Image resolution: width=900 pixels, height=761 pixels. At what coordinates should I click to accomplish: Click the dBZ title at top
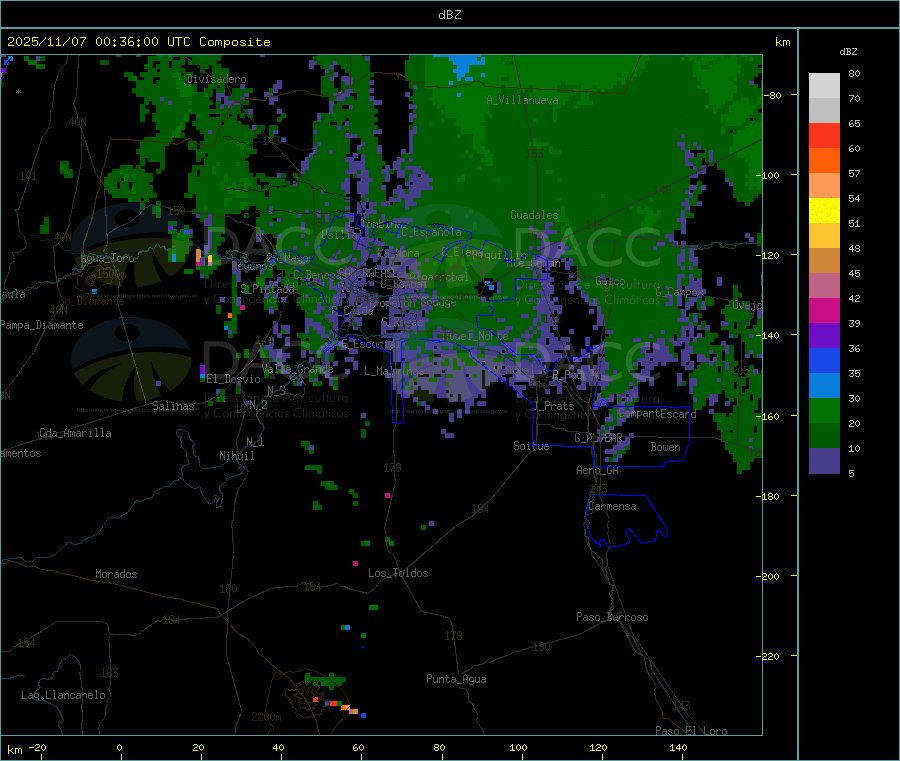(x=449, y=15)
